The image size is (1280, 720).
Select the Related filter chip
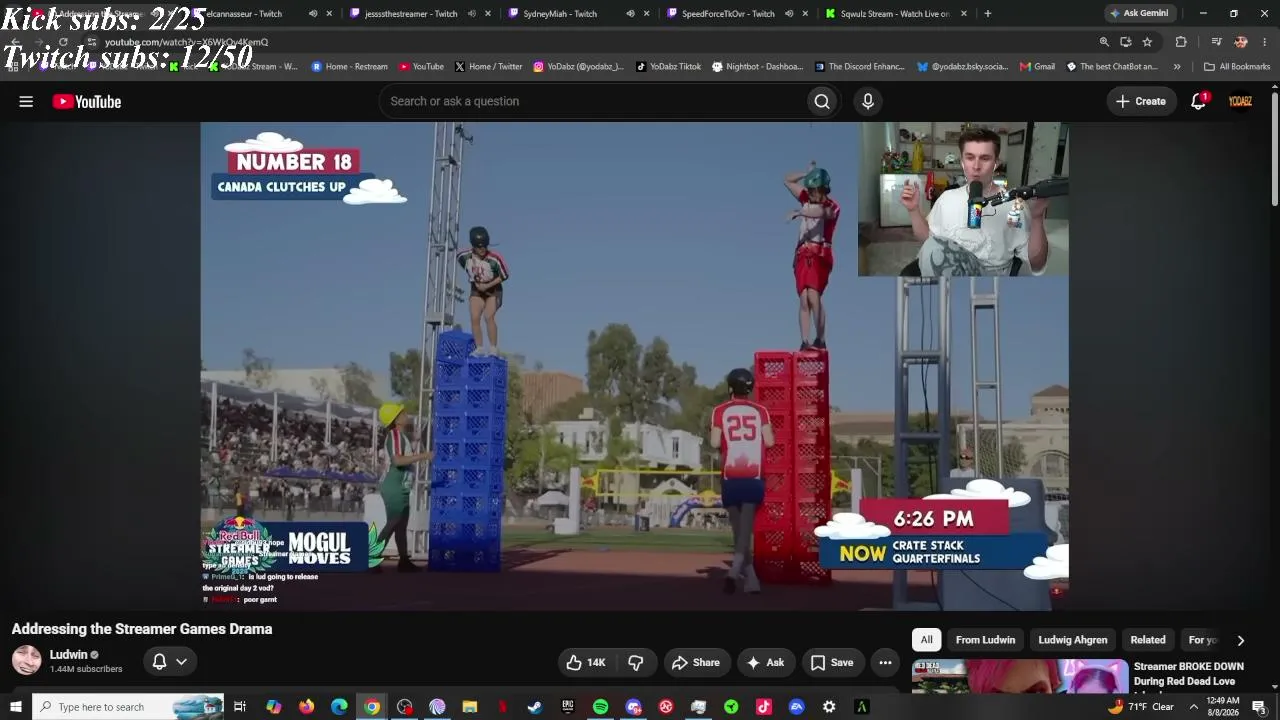[1148, 640]
